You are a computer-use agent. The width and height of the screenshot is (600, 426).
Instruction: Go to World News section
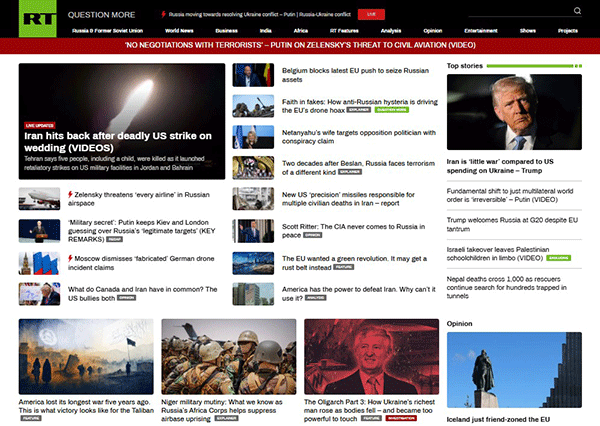click(x=179, y=31)
